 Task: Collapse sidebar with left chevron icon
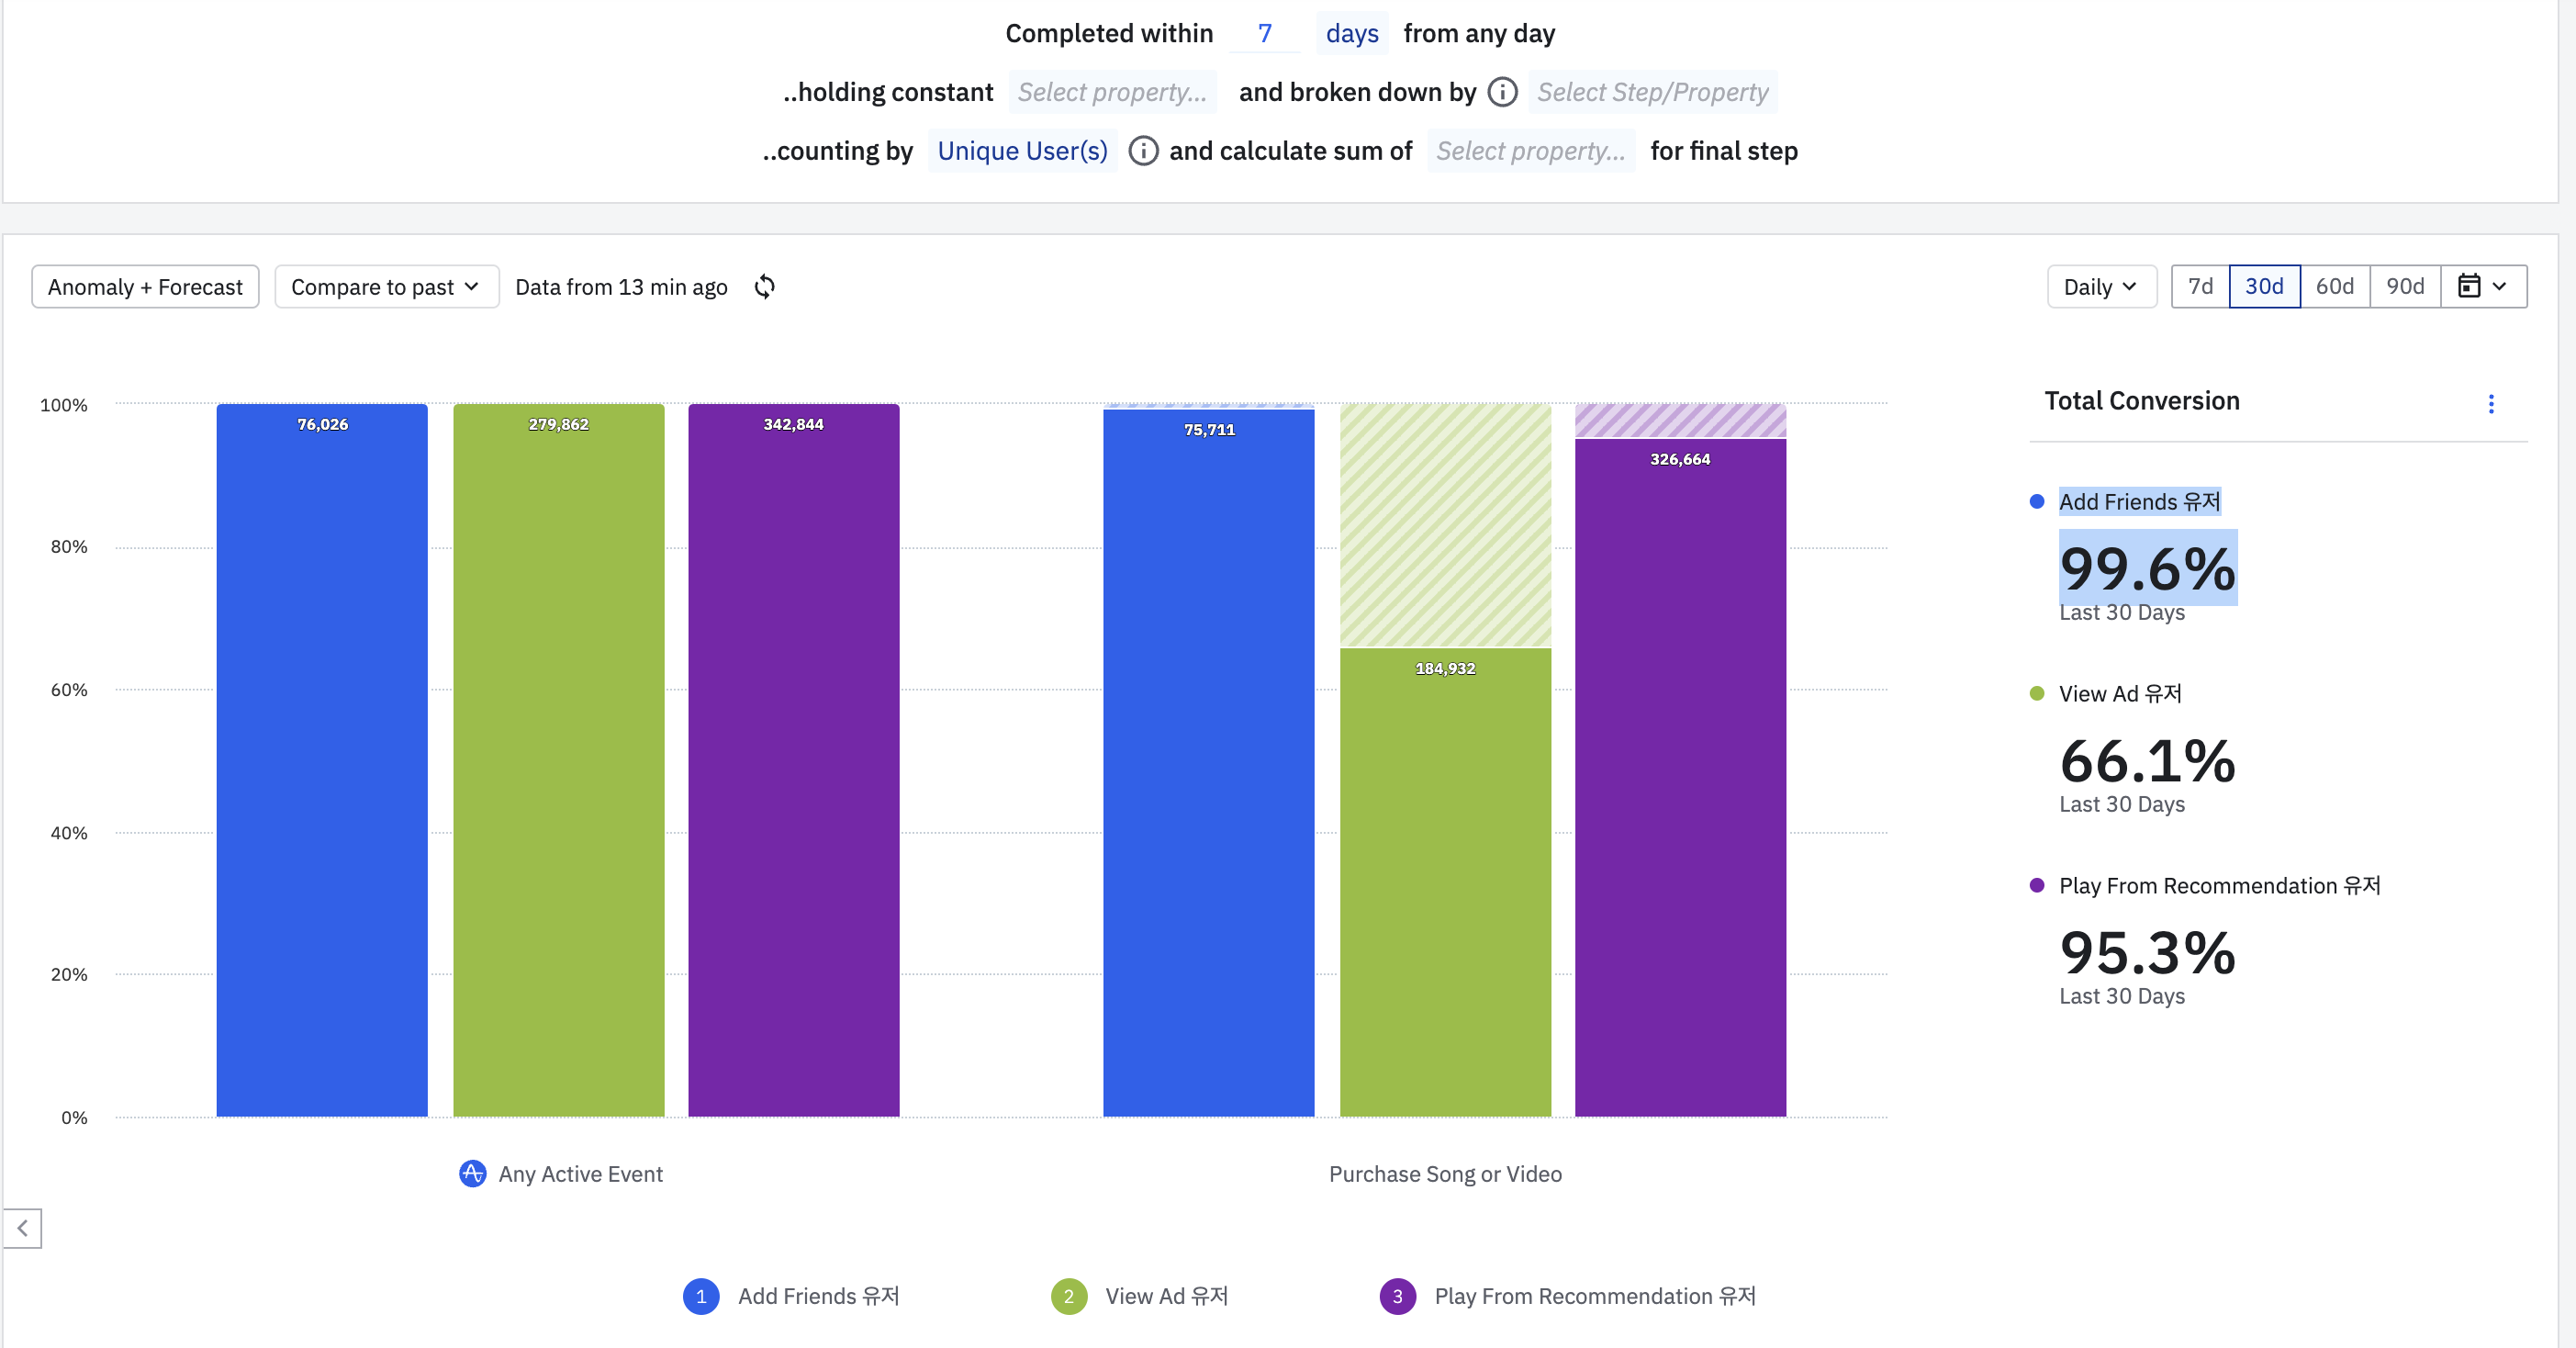[22, 1228]
